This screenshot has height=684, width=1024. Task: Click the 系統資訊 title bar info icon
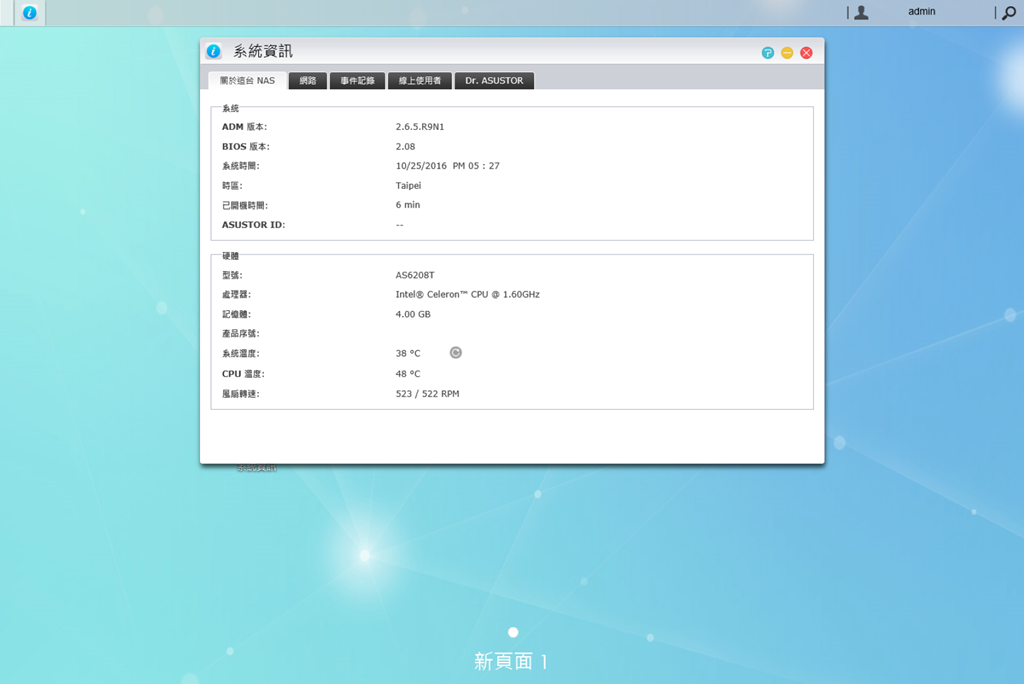[x=214, y=51]
